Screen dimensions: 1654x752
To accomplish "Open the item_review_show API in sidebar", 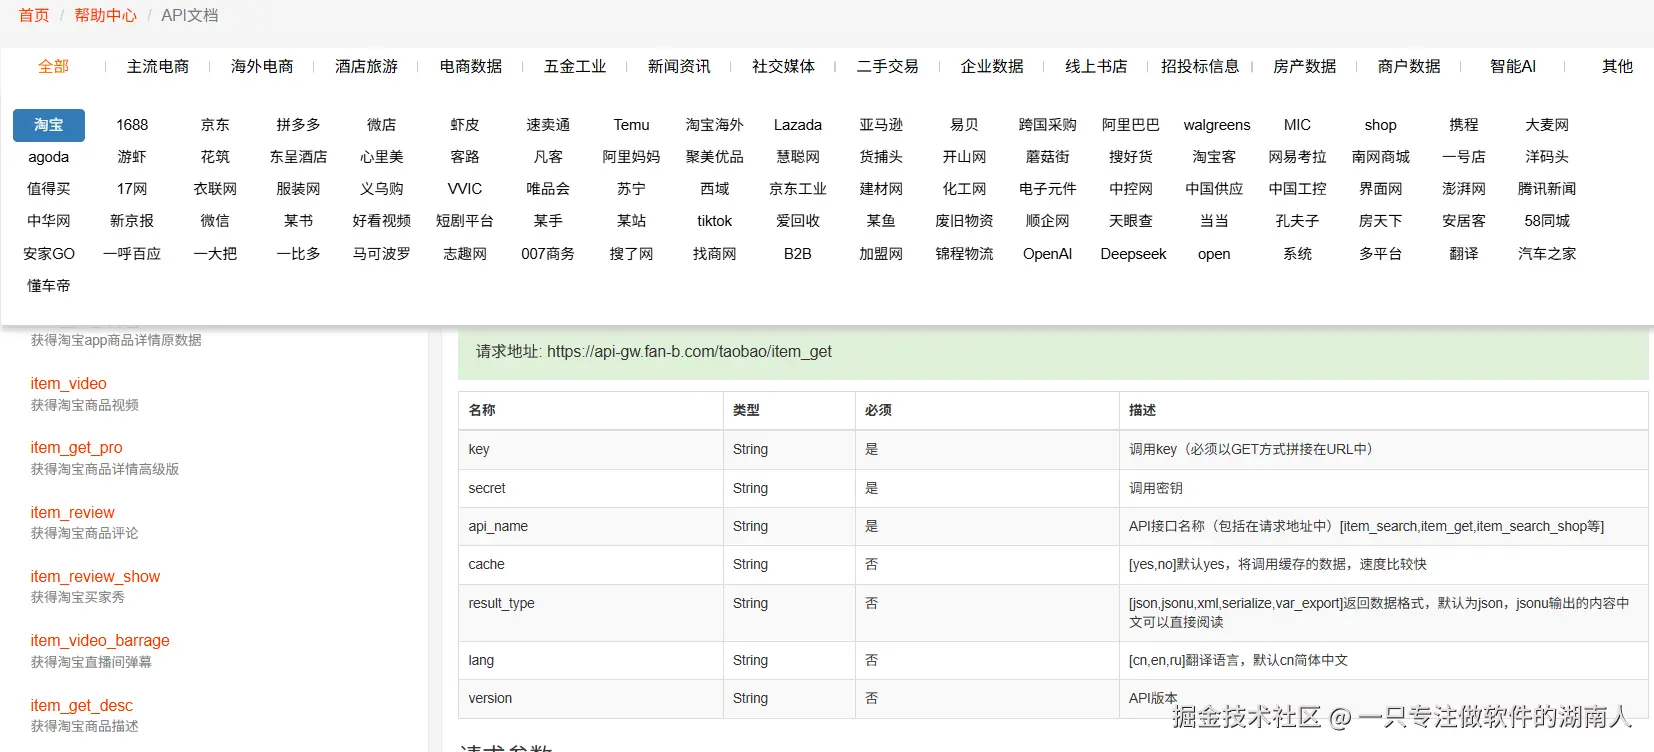I will [95, 577].
